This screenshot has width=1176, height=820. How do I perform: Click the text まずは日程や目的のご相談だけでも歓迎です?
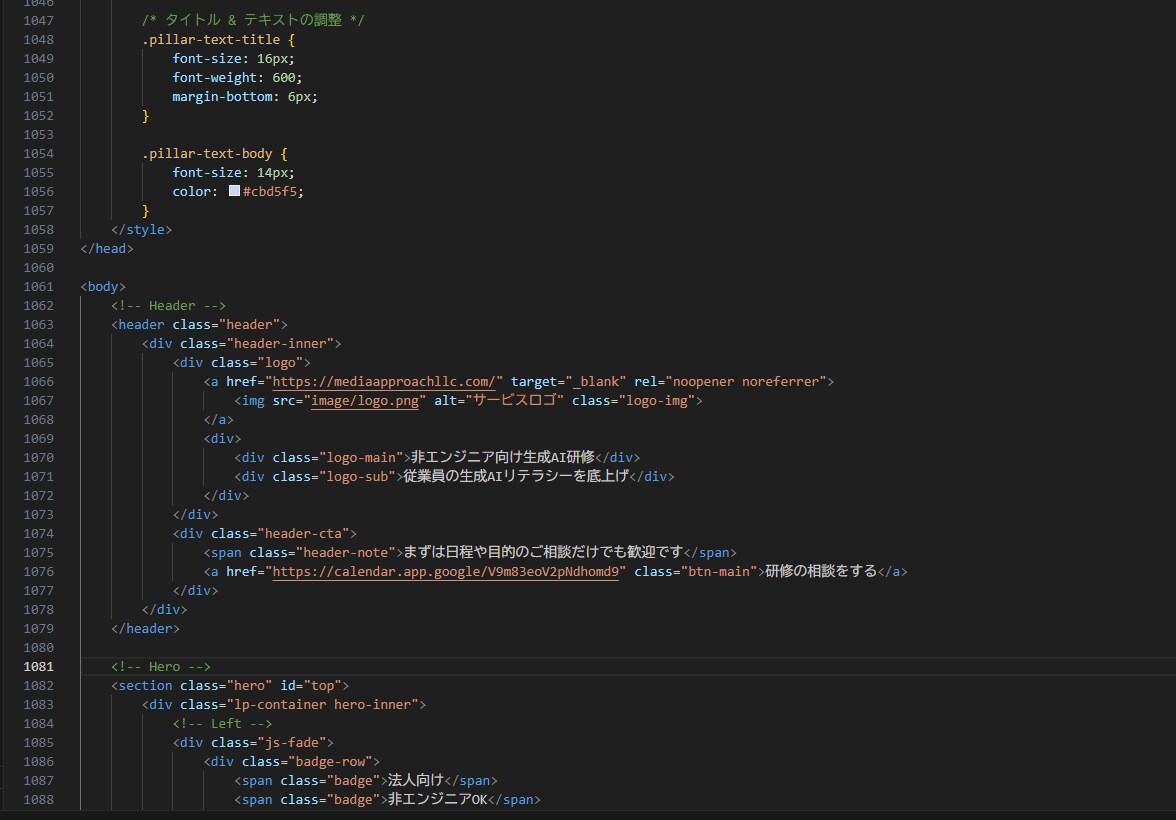(x=543, y=552)
